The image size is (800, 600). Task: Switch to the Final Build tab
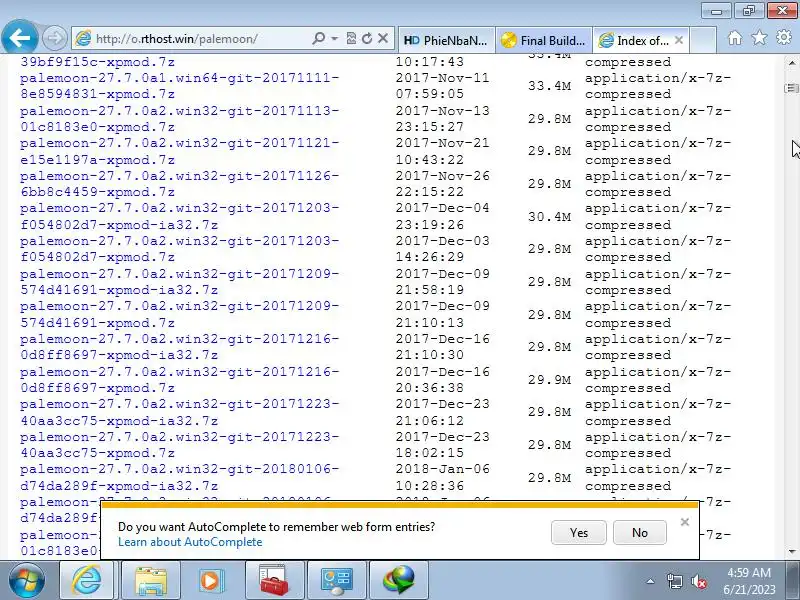(543, 40)
